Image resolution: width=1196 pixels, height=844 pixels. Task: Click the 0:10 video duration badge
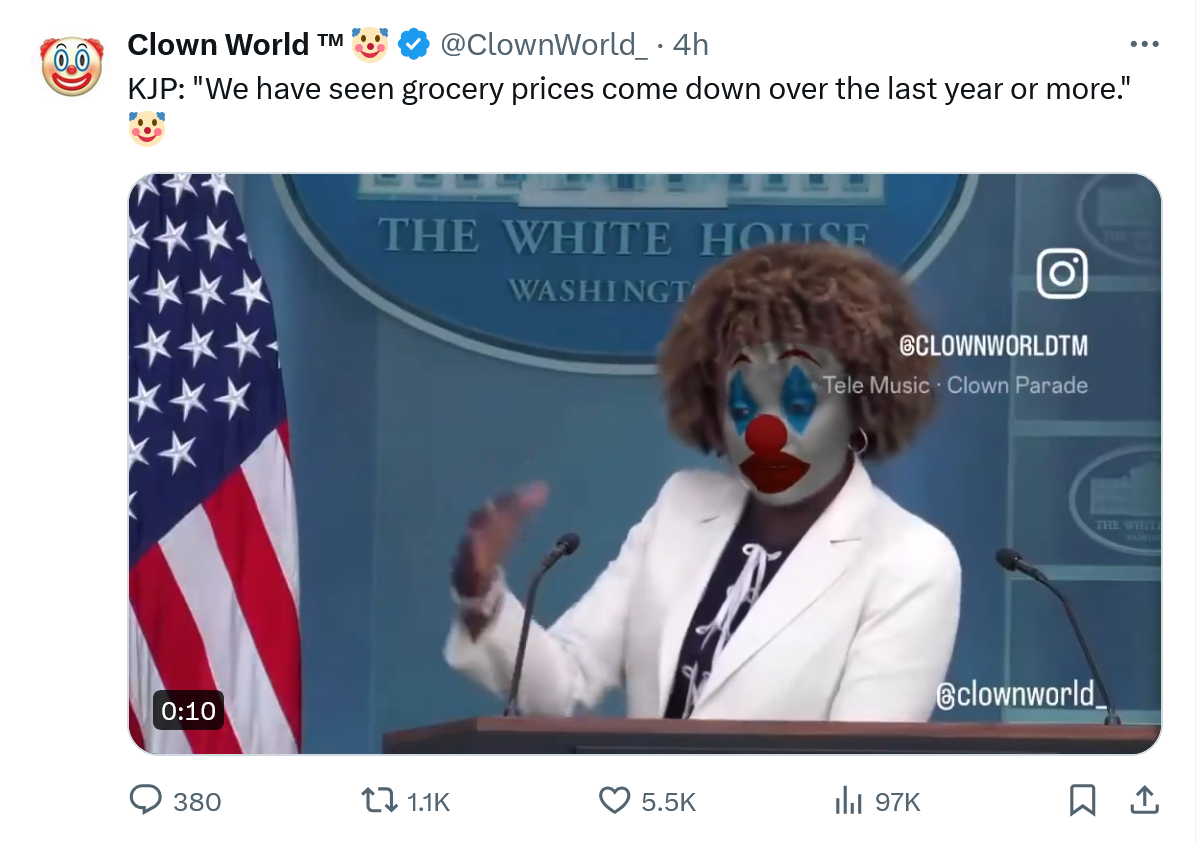coord(188,711)
